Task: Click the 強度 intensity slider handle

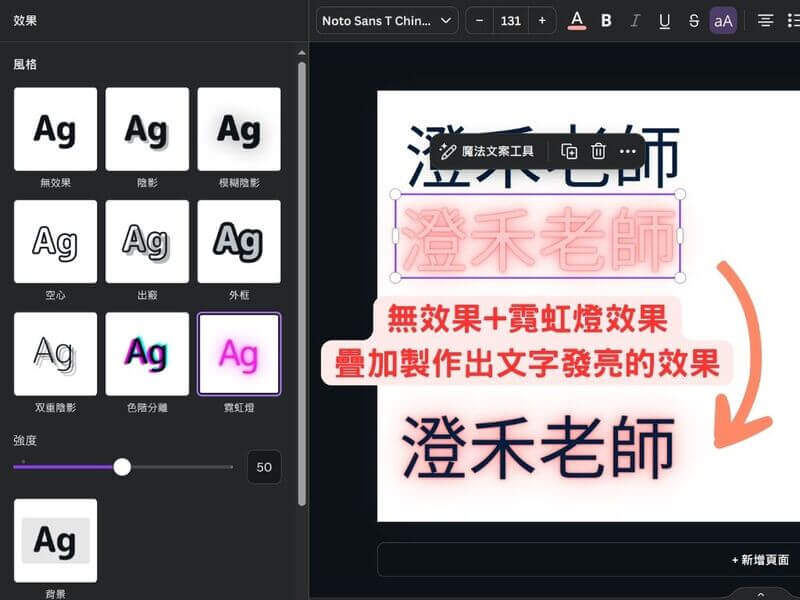Action: click(122, 467)
